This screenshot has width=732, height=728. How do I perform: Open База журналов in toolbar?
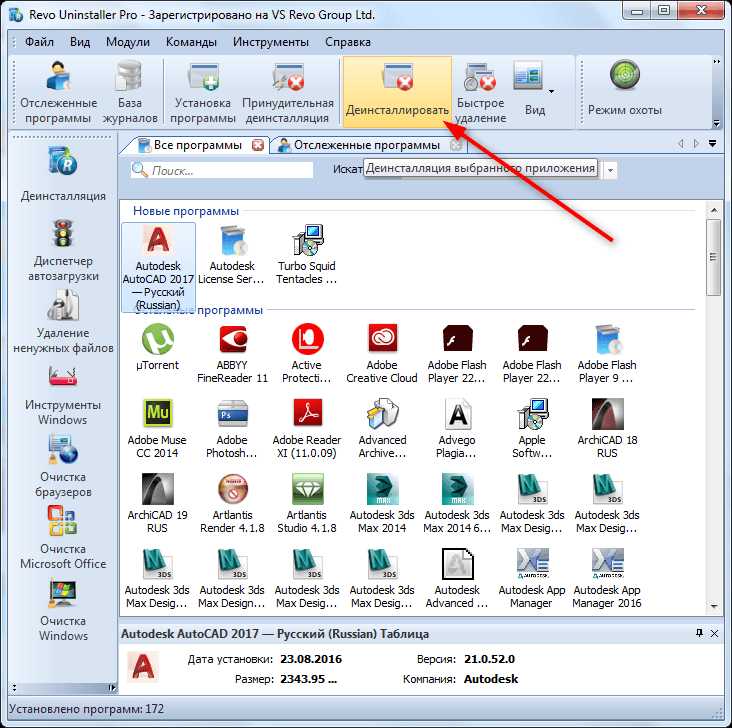coord(130,92)
